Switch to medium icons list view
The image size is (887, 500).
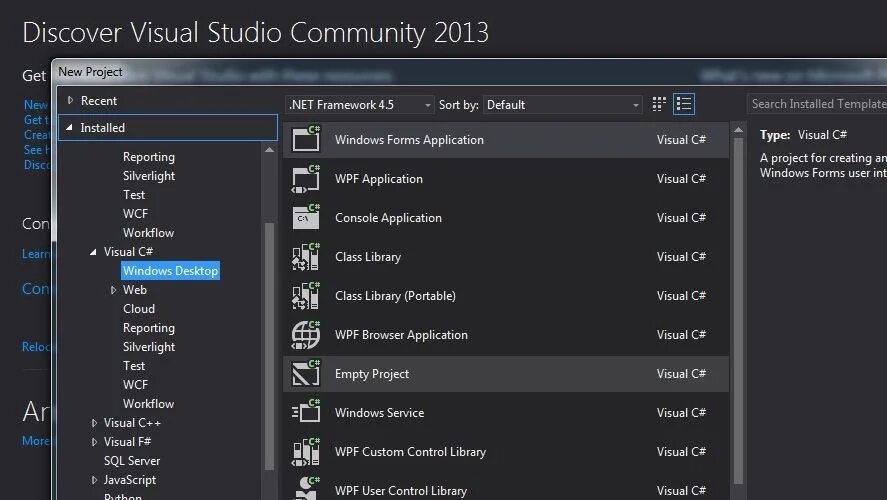(684, 104)
